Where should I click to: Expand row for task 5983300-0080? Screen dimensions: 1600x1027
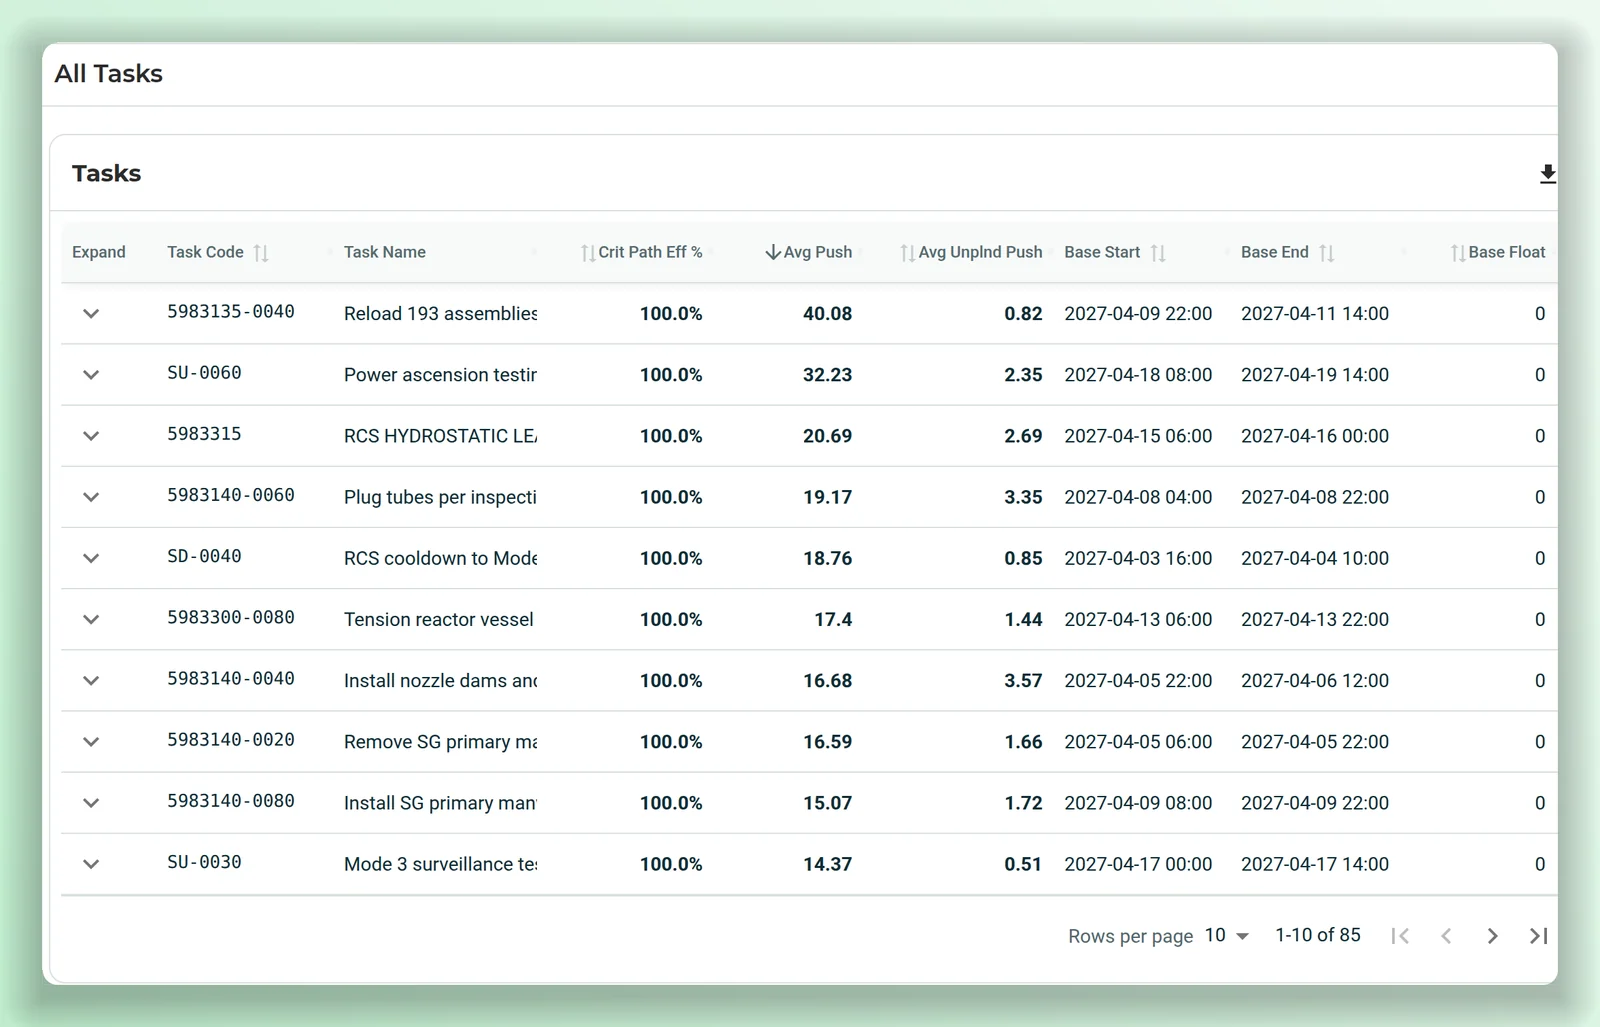pyautogui.click(x=91, y=619)
